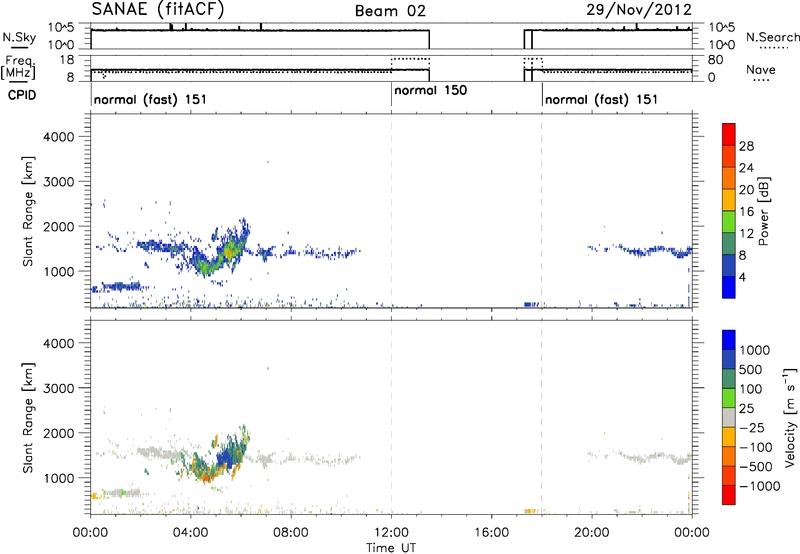This screenshot has height=554, width=800.
Task: Click the 08:00 time tick label
Action: click(291, 533)
